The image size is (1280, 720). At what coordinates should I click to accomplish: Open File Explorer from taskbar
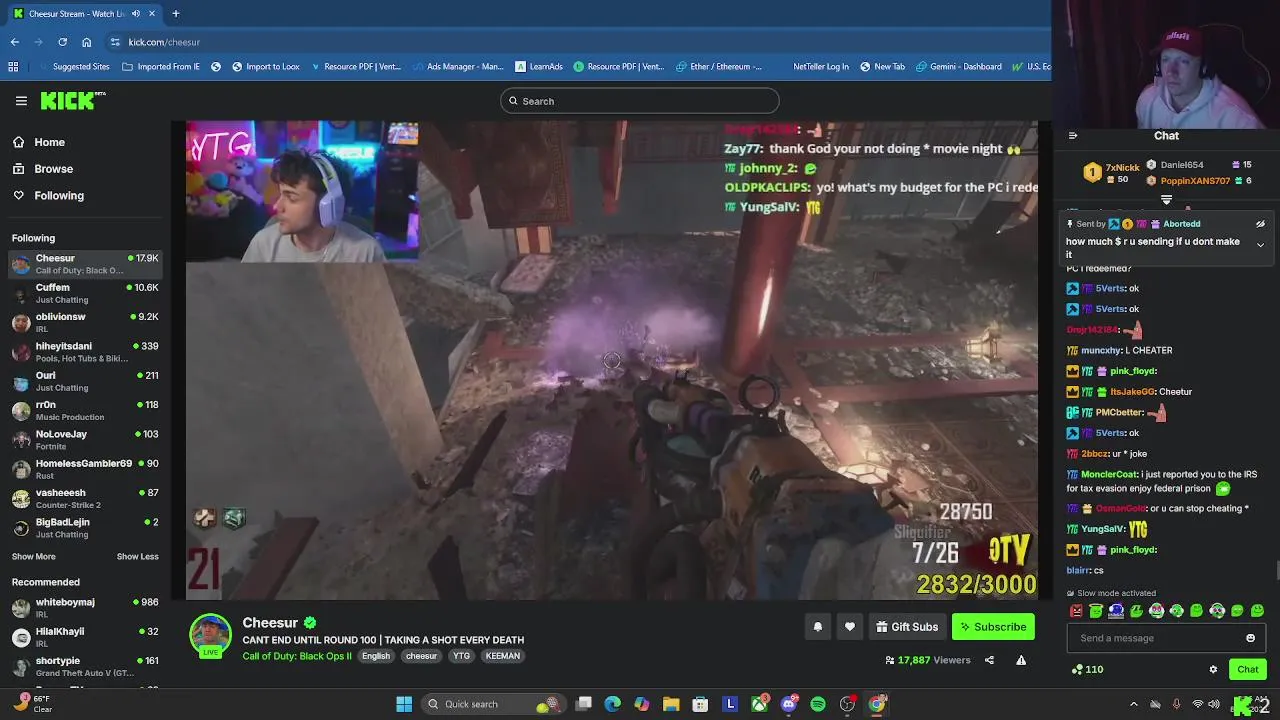click(671, 704)
